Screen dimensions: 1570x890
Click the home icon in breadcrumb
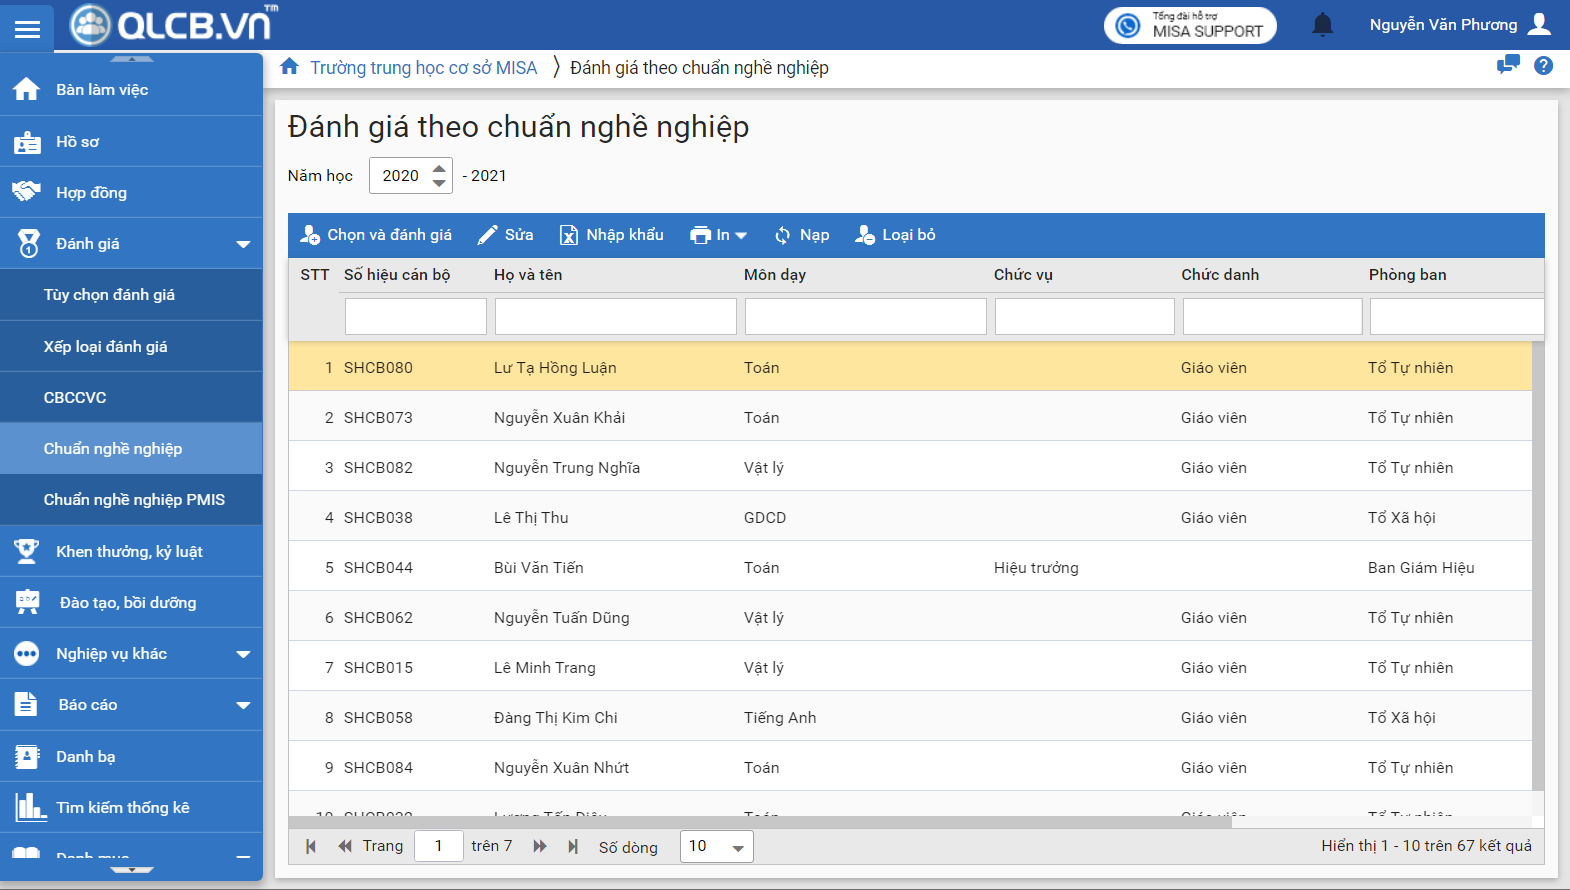[x=289, y=67]
